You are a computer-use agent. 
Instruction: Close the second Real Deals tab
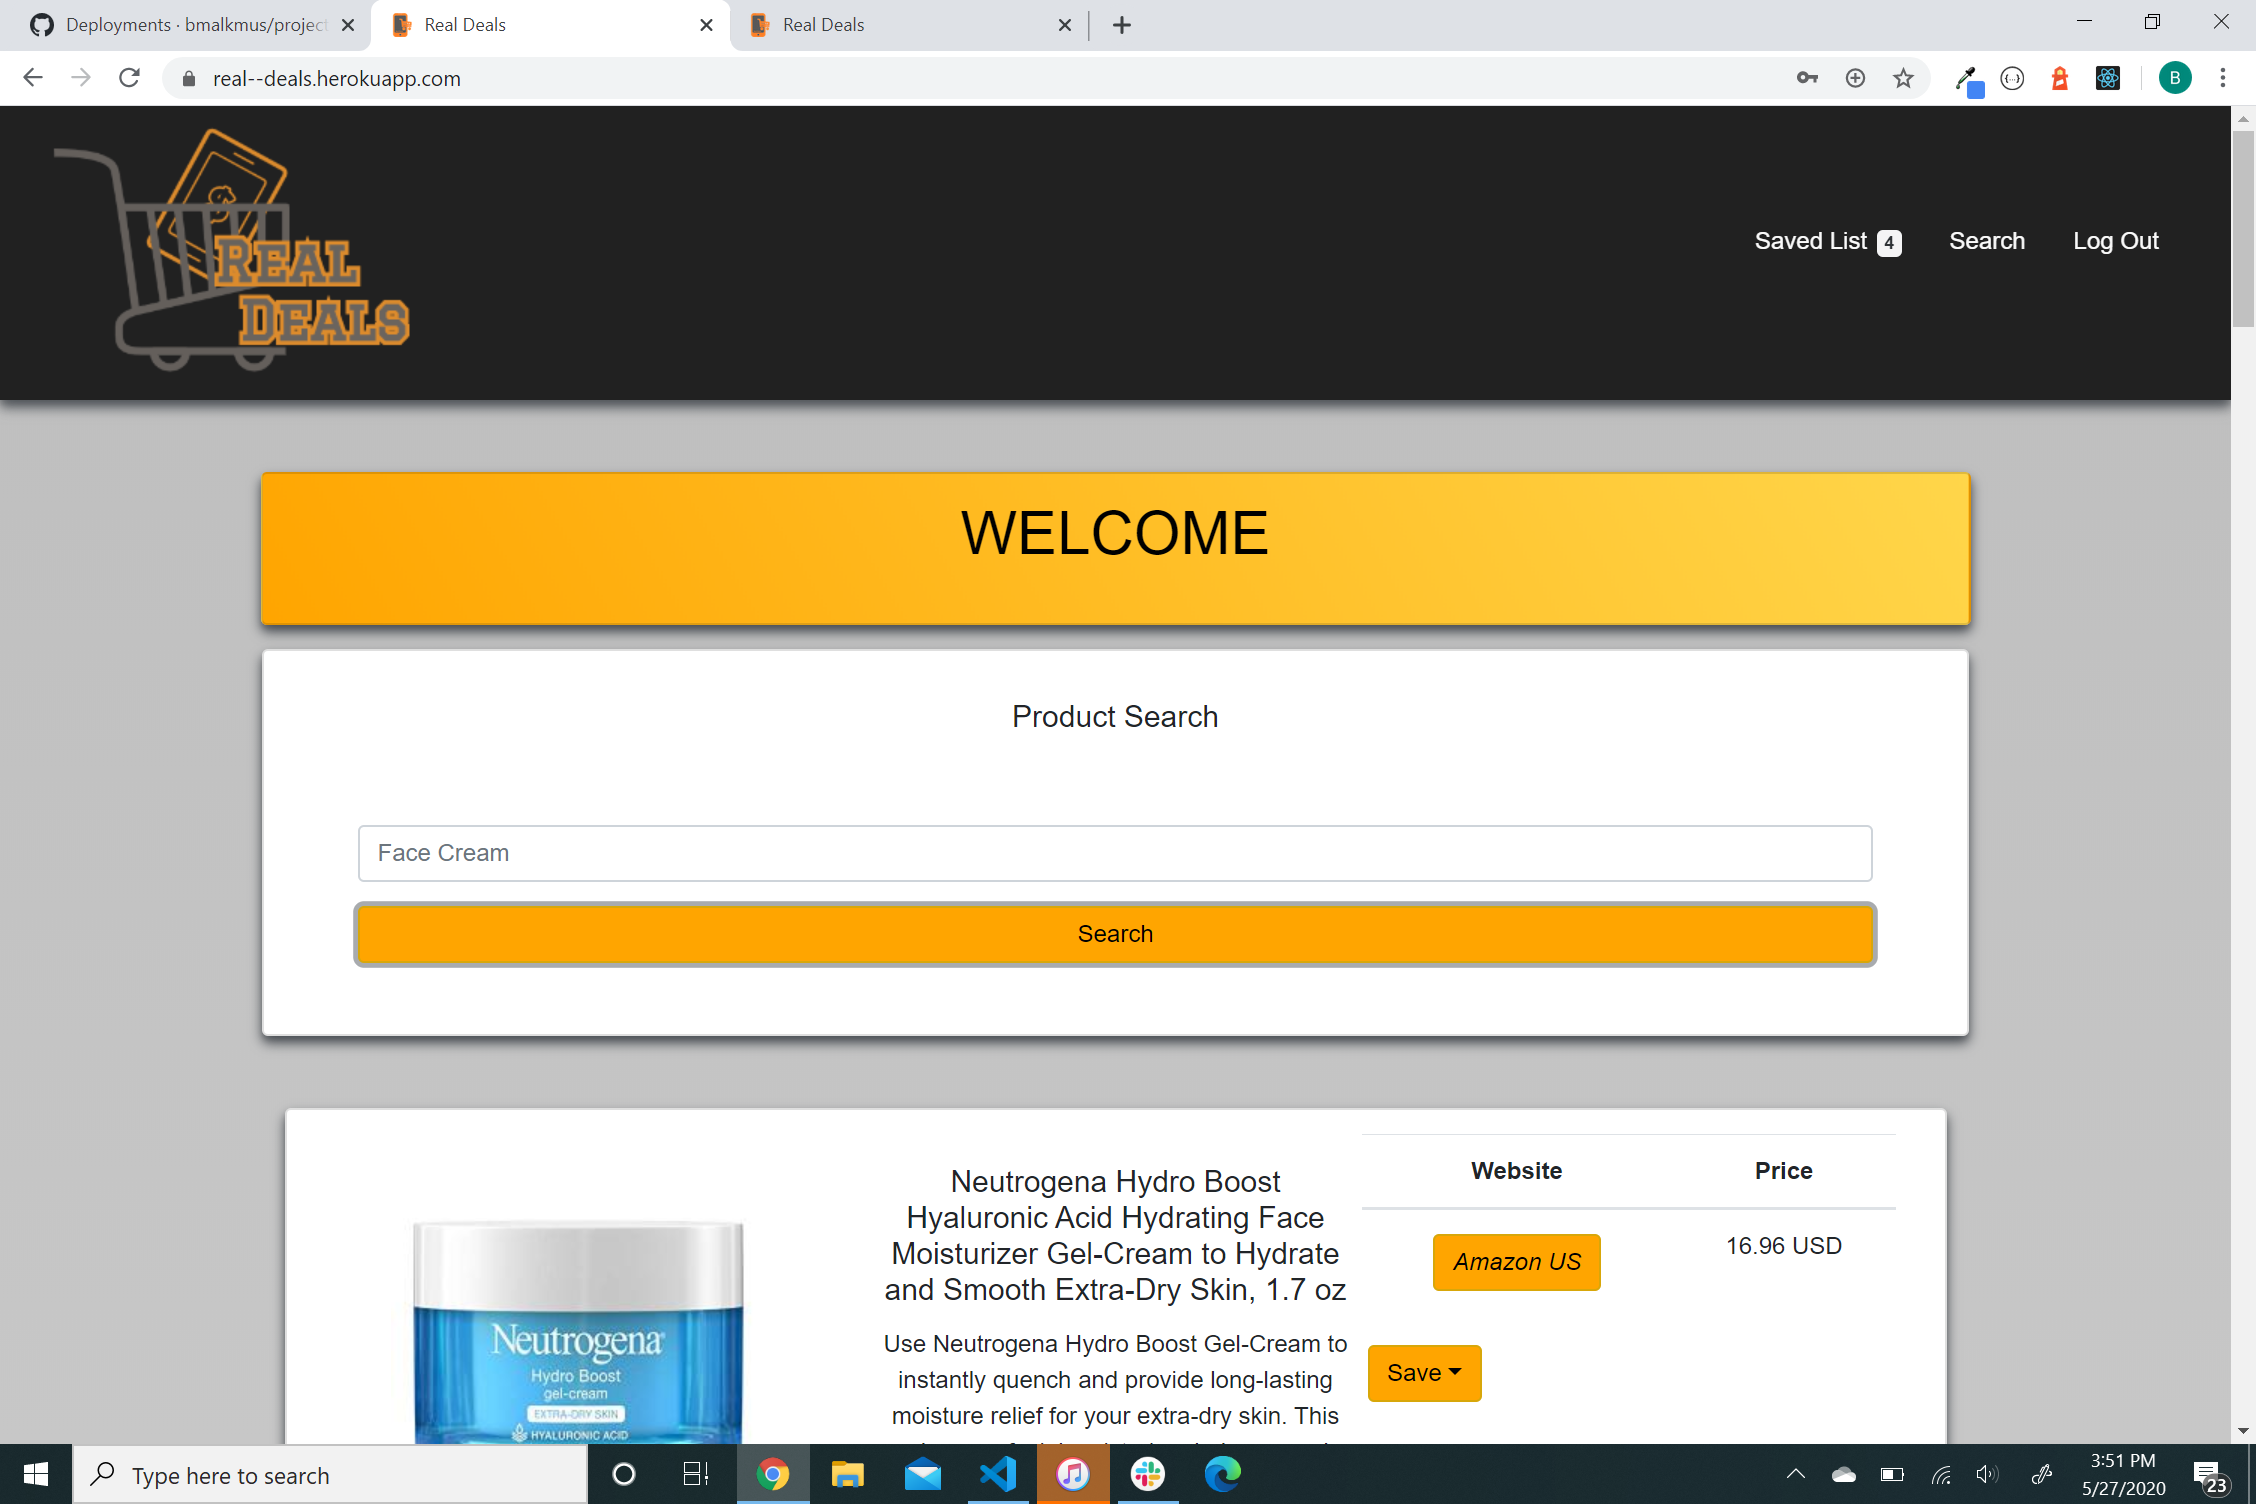click(1065, 25)
